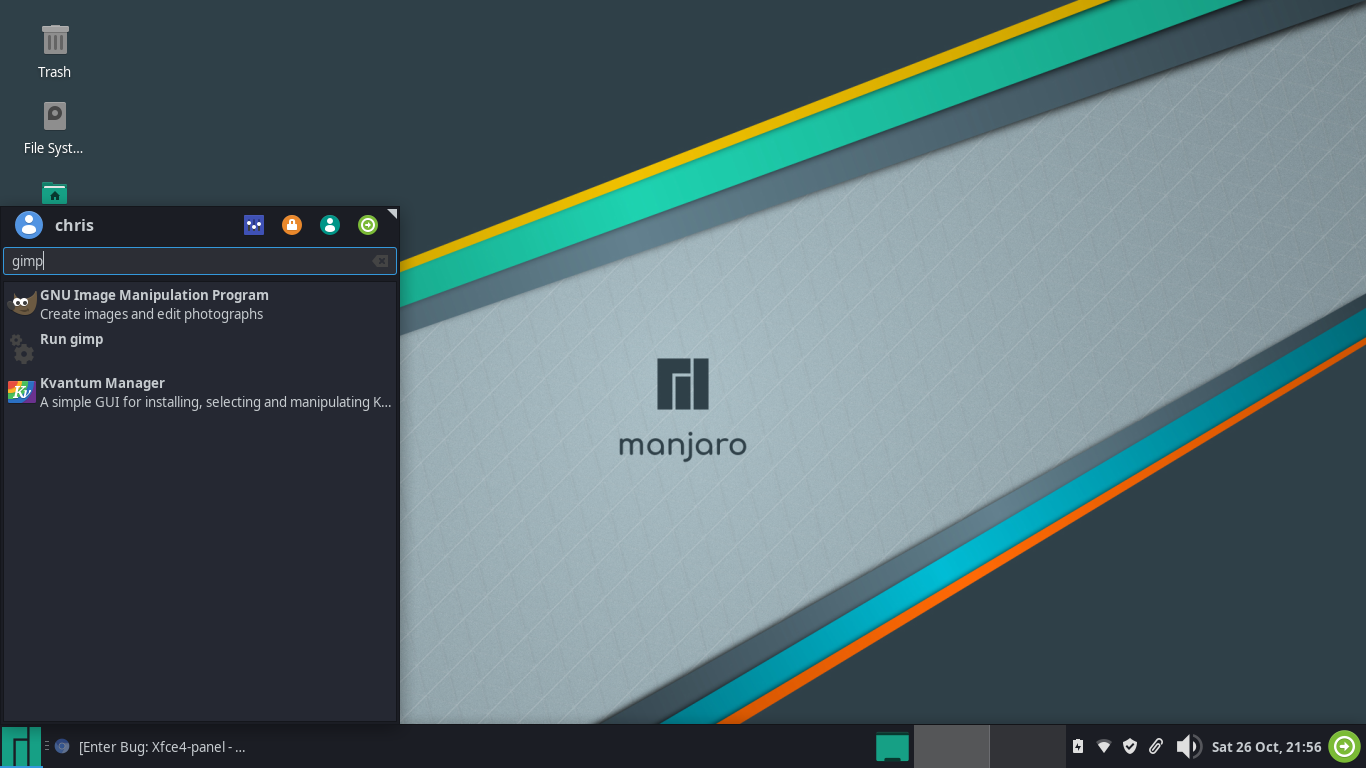Click the orange Lock Screen icon

(x=292, y=225)
